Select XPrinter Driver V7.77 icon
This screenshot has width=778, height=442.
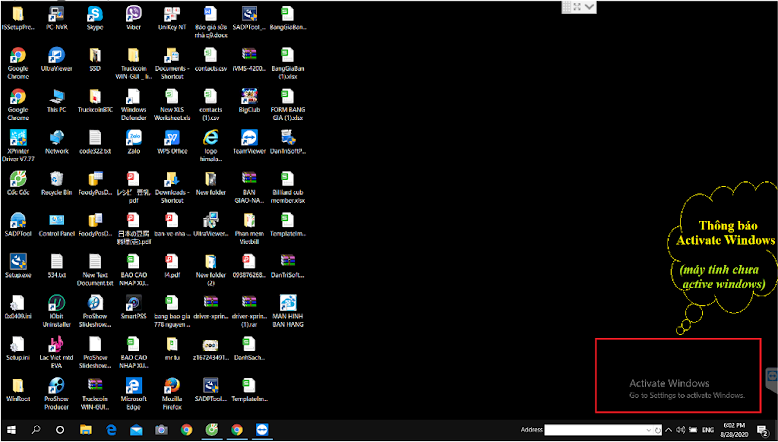coord(18,146)
